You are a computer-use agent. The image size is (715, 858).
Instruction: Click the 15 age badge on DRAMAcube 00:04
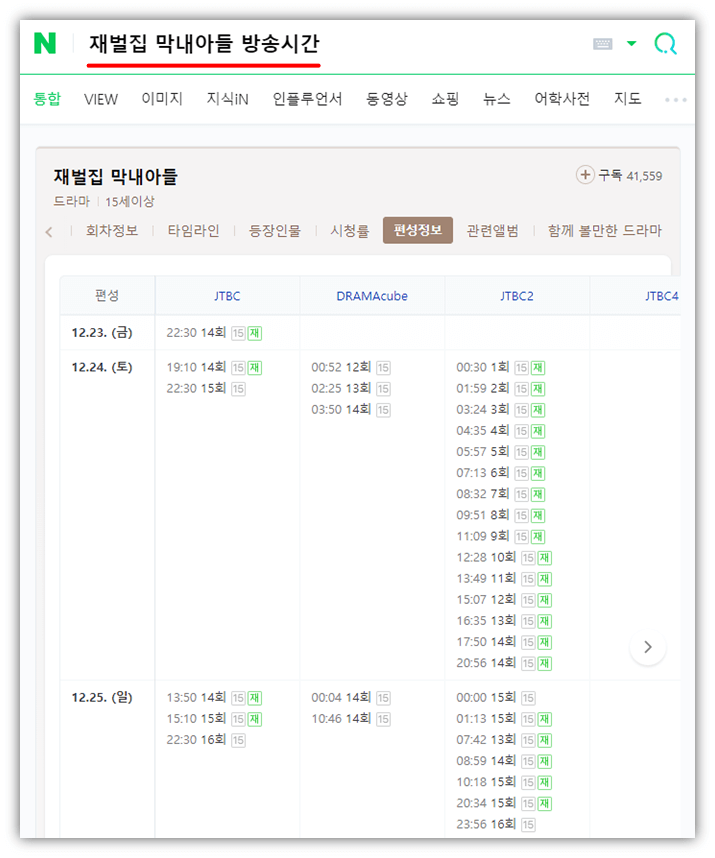pos(383,698)
